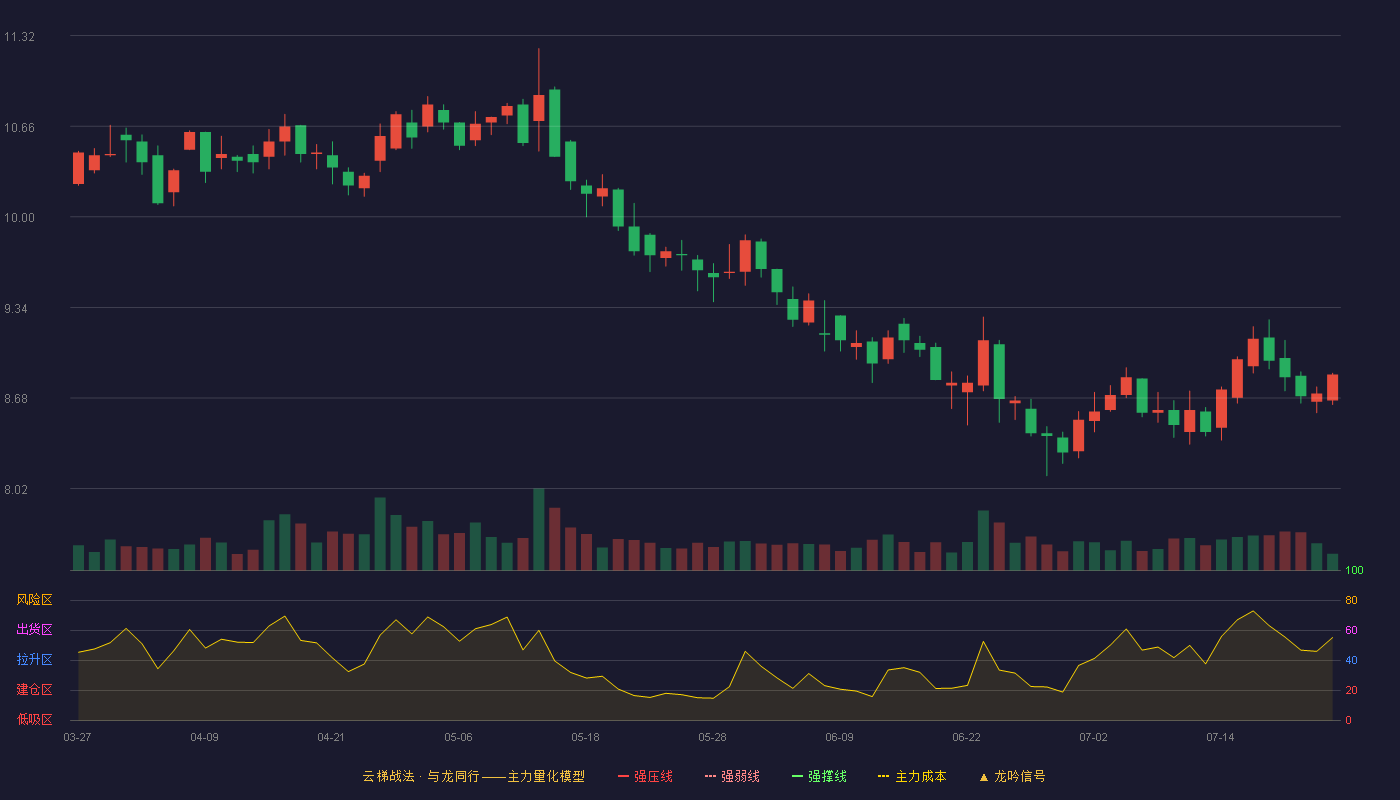Toggle the 主力成本 legend series
1400x800 pixels.
[912, 776]
